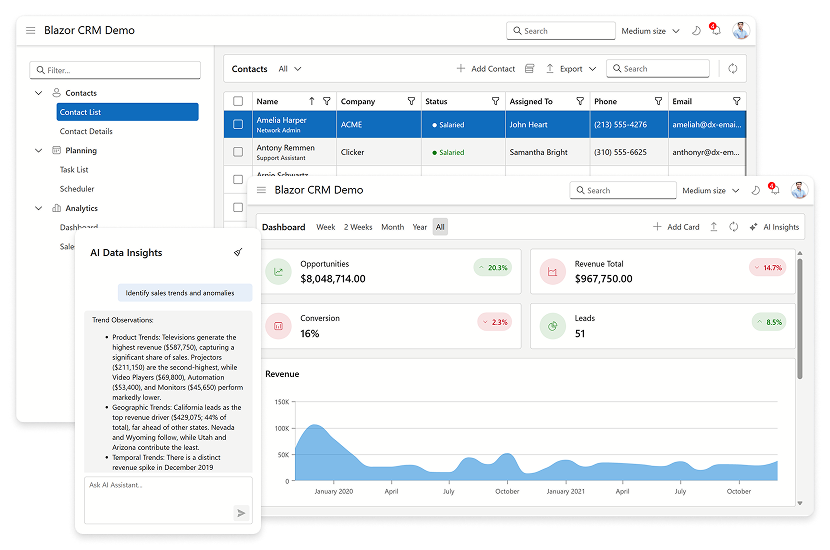This screenshot has height=550, width=830.
Task: Select the 2 Weeks dashboard range tab
Action: click(x=358, y=227)
